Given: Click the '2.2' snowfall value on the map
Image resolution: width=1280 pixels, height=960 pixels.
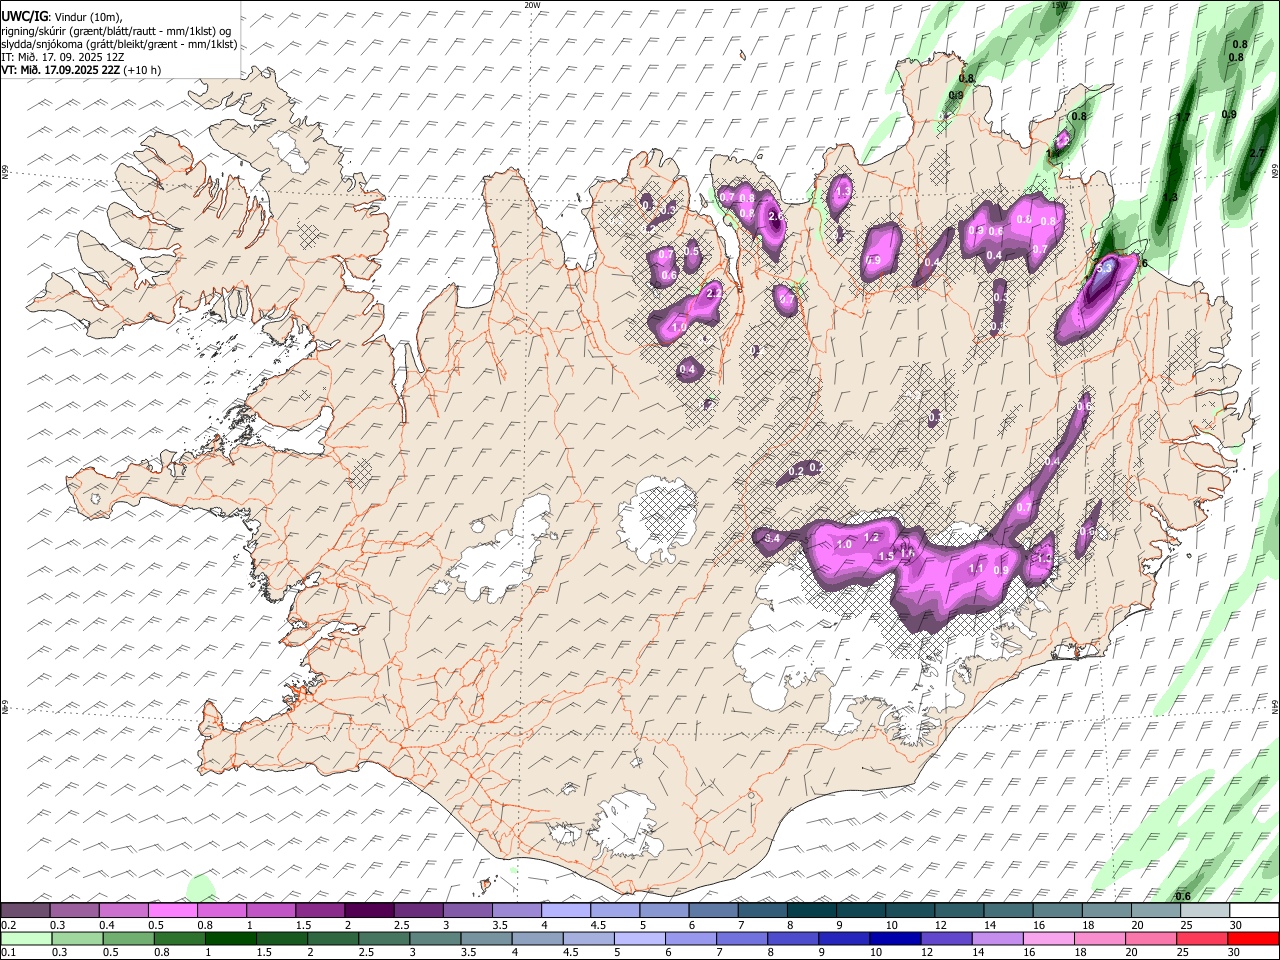Looking at the screenshot, I should point(714,294).
